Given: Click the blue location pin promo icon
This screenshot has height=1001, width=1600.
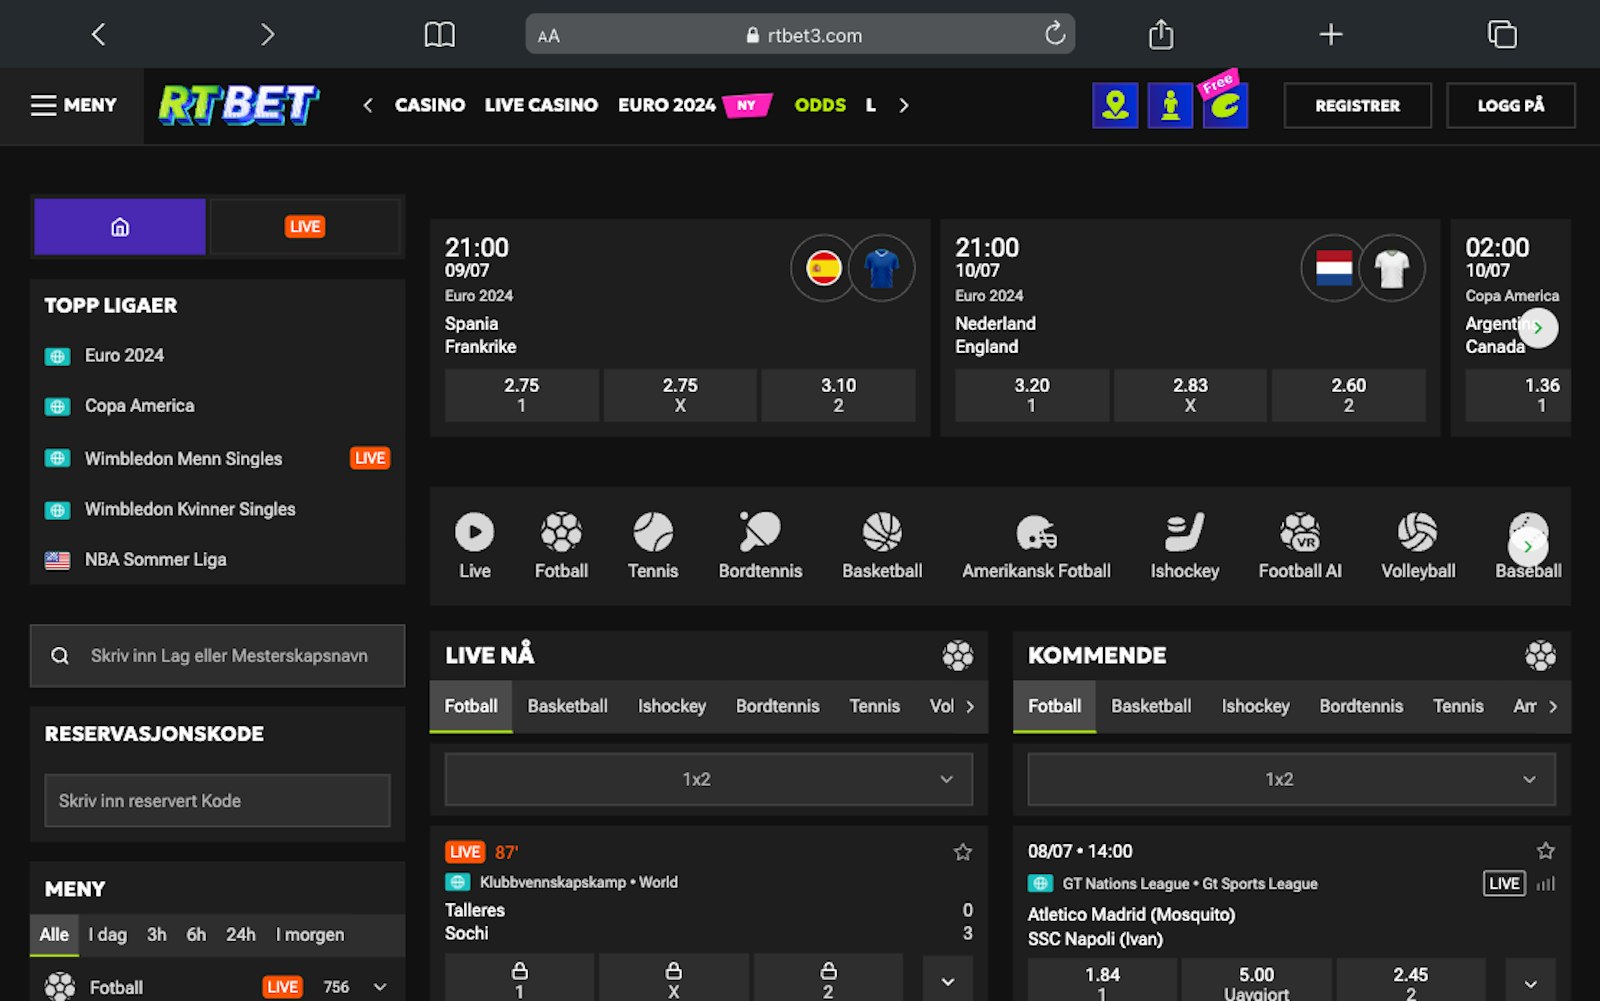Looking at the screenshot, I should (x=1115, y=105).
